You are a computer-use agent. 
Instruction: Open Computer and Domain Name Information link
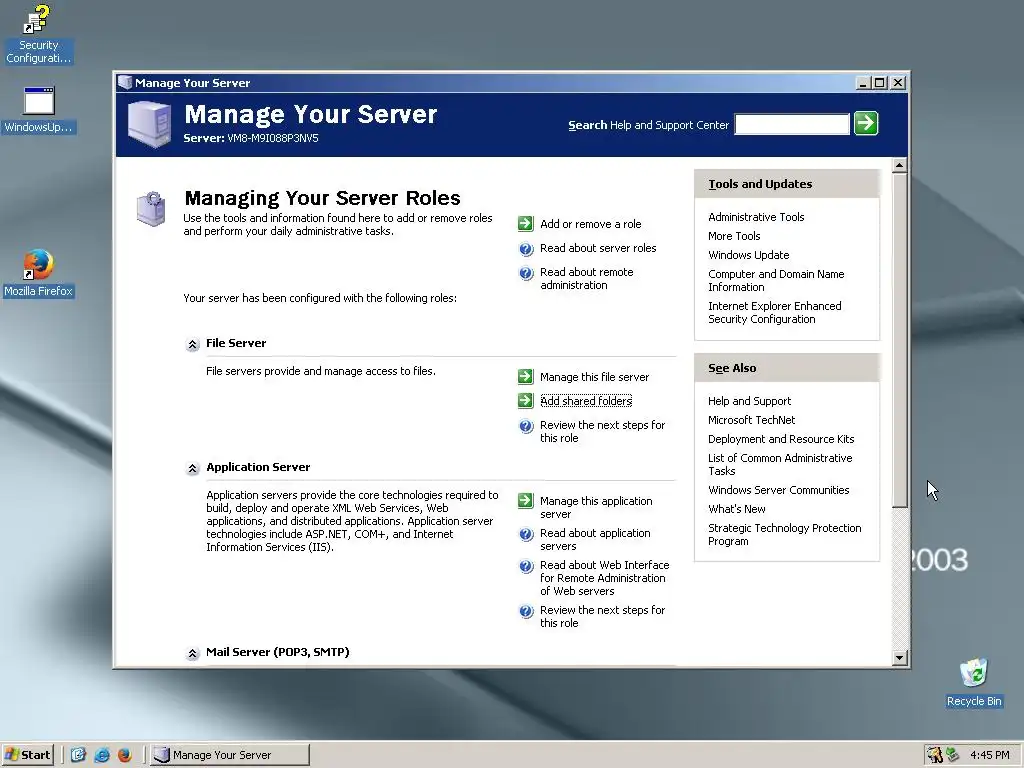click(x=776, y=280)
